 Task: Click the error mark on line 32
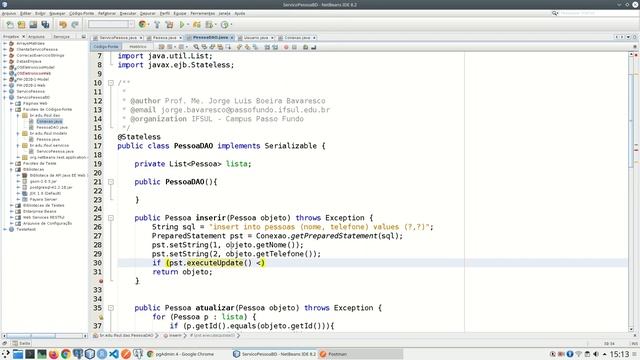coord(101,281)
